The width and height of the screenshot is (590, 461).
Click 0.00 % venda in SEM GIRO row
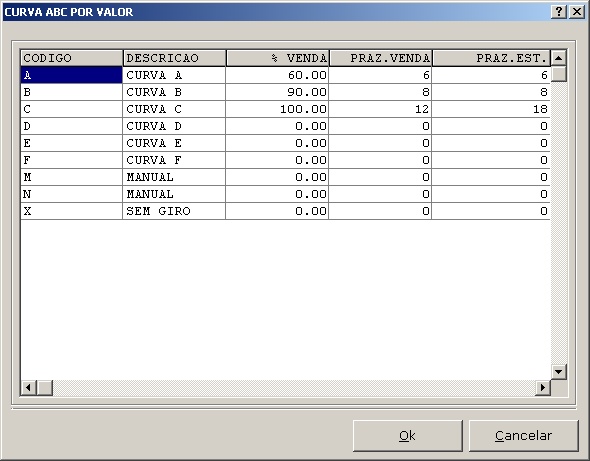tap(277, 211)
